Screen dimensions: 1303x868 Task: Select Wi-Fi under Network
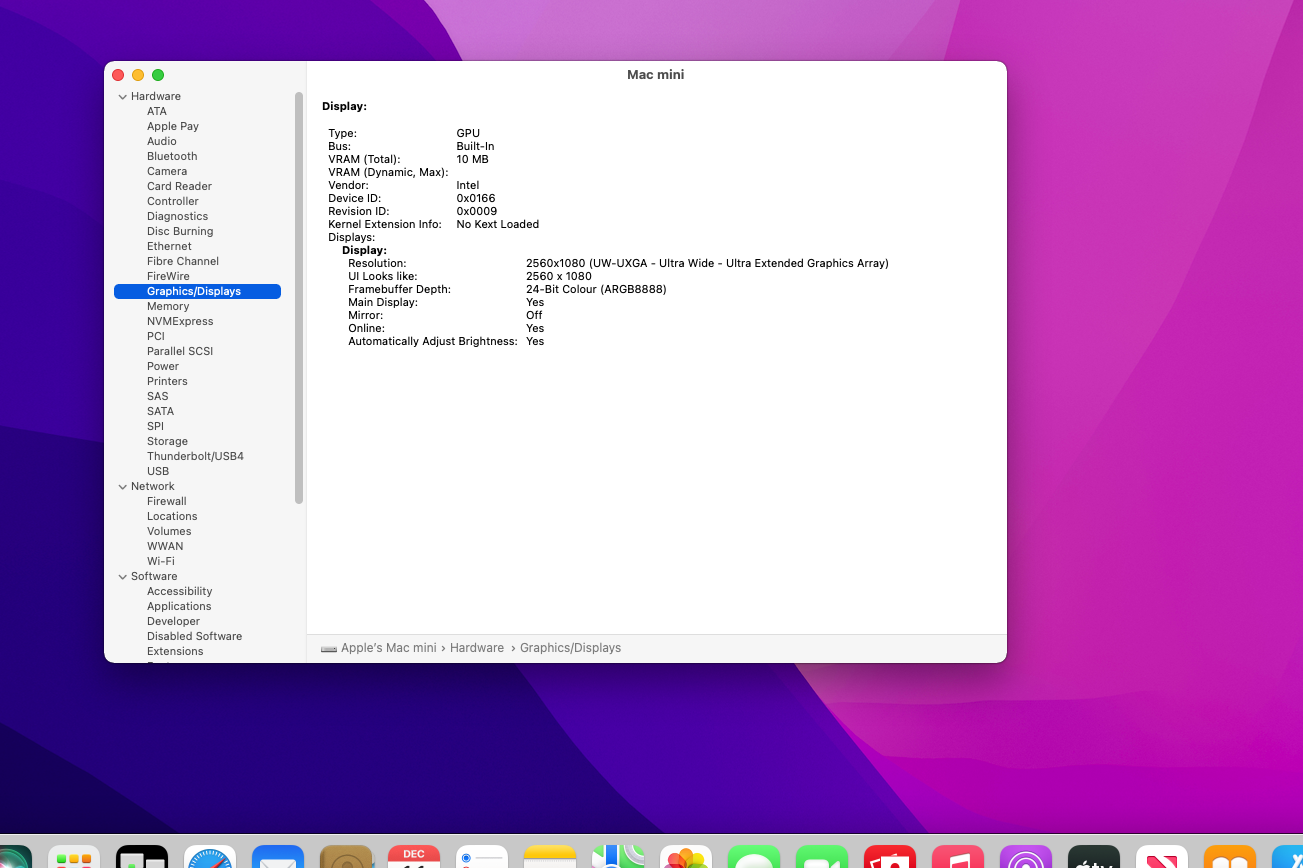(x=161, y=562)
